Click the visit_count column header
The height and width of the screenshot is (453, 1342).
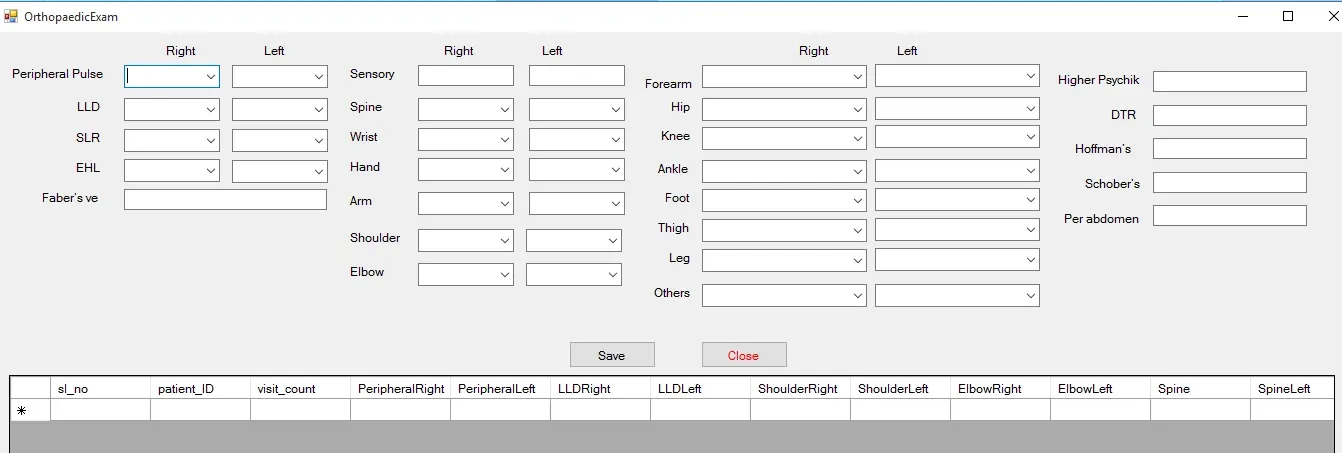300,388
